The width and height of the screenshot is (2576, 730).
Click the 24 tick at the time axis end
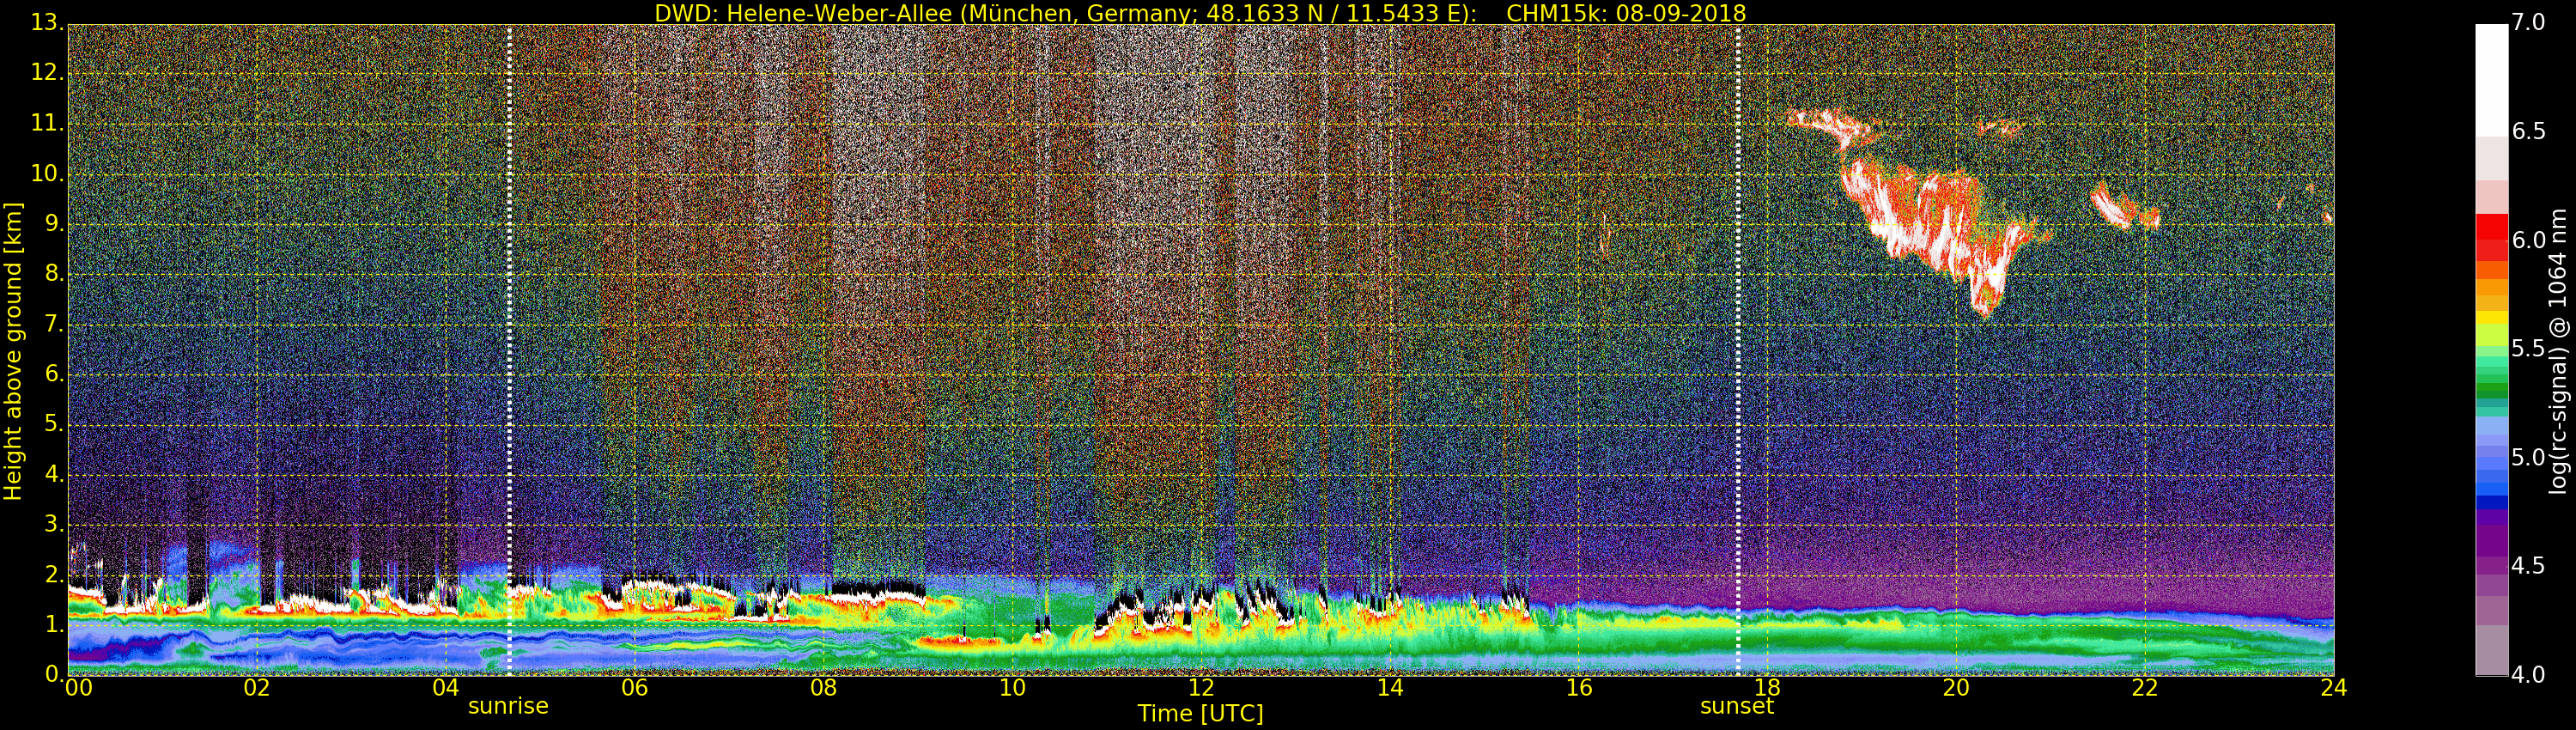pos(2333,688)
